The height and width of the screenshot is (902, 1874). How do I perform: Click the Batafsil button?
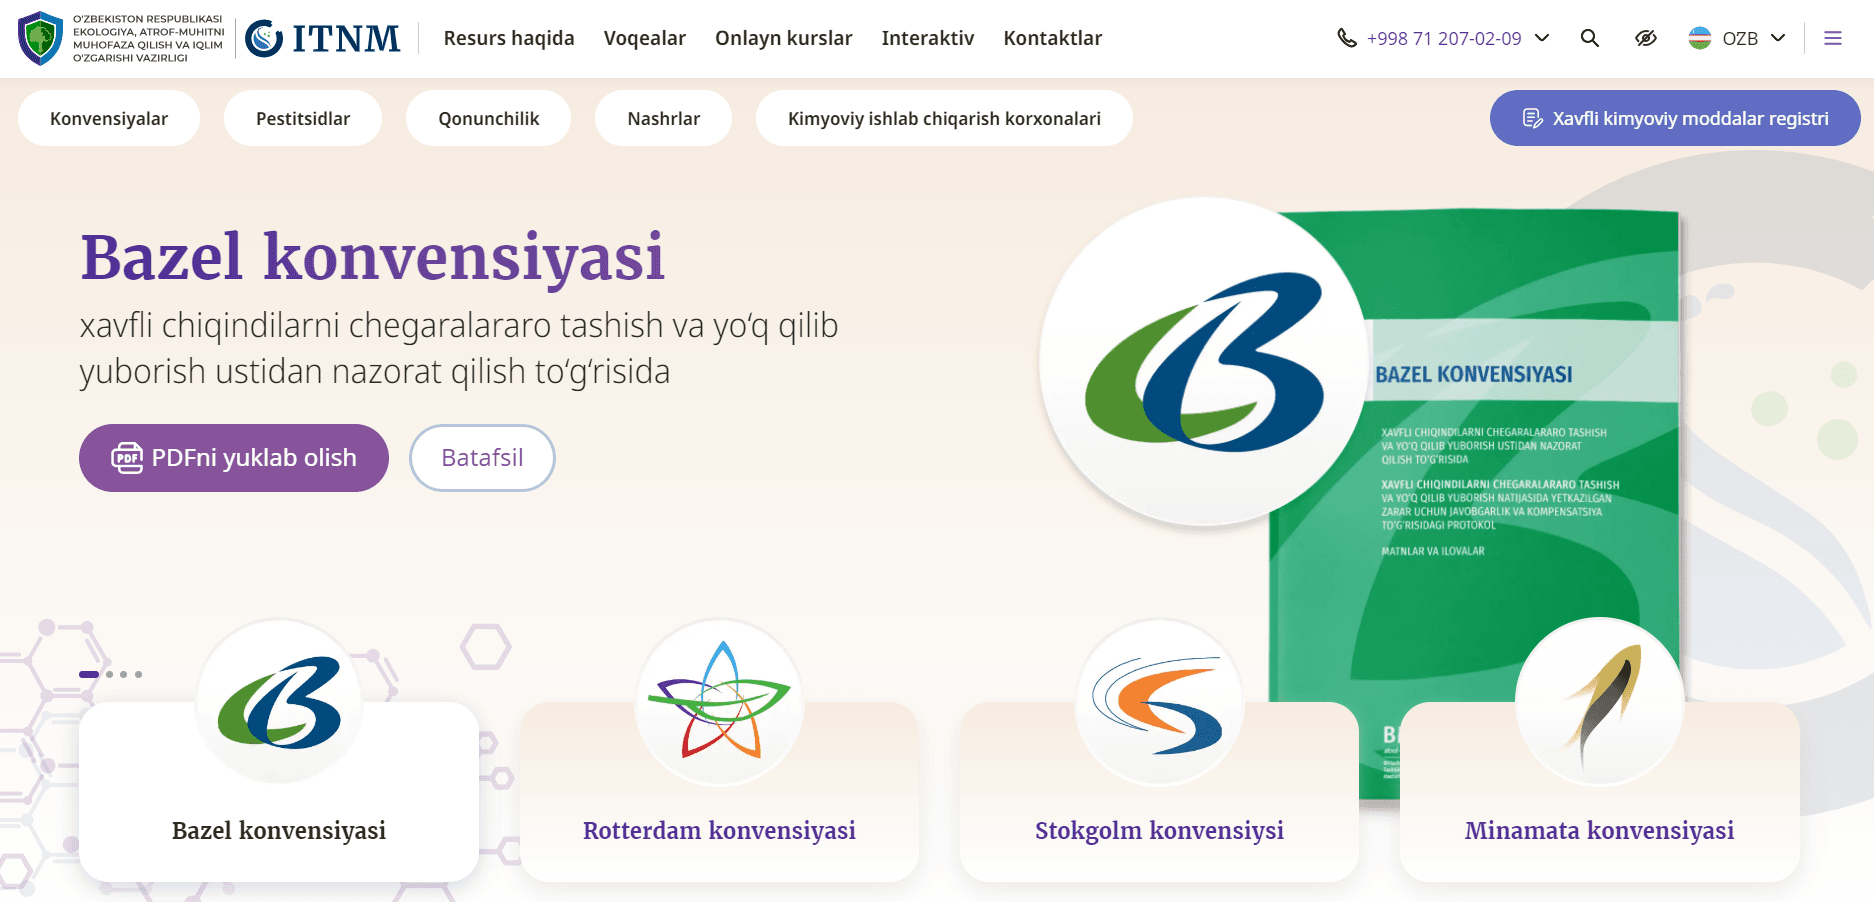(482, 457)
